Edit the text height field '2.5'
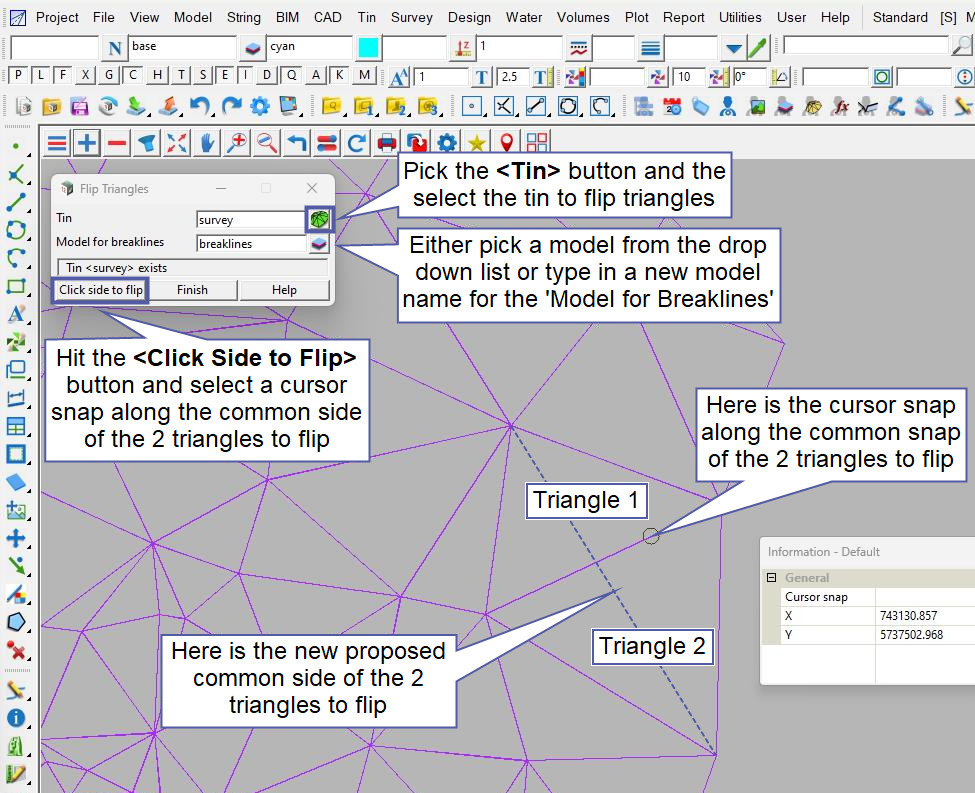 (x=514, y=77)
